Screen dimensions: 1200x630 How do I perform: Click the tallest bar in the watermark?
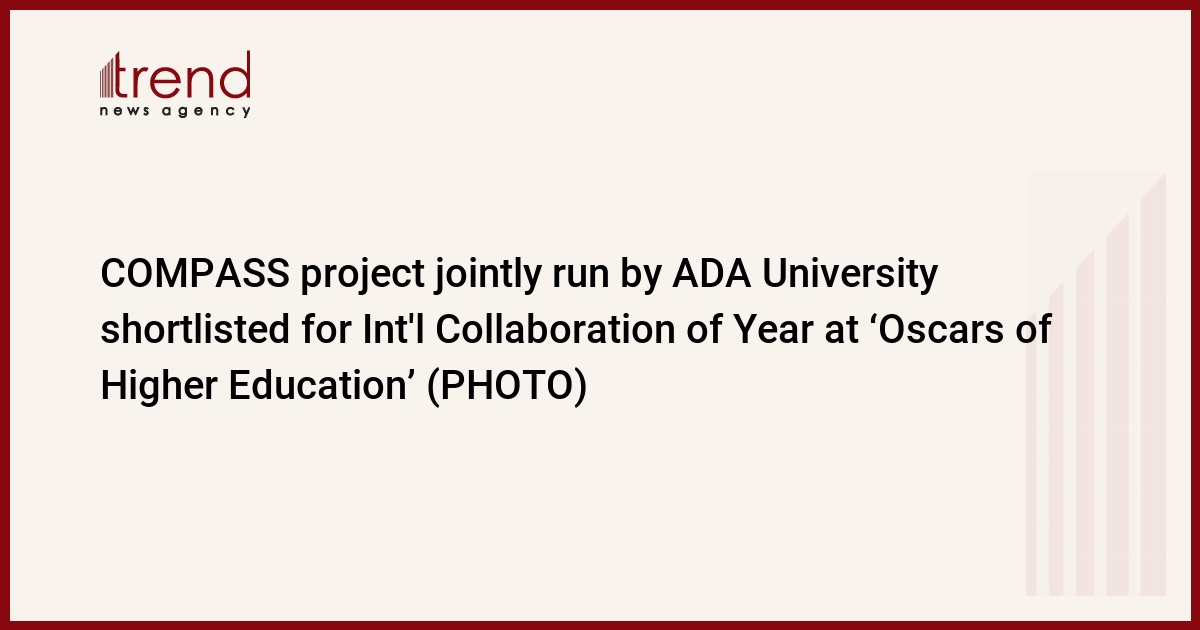click(x=1153, y=385)
